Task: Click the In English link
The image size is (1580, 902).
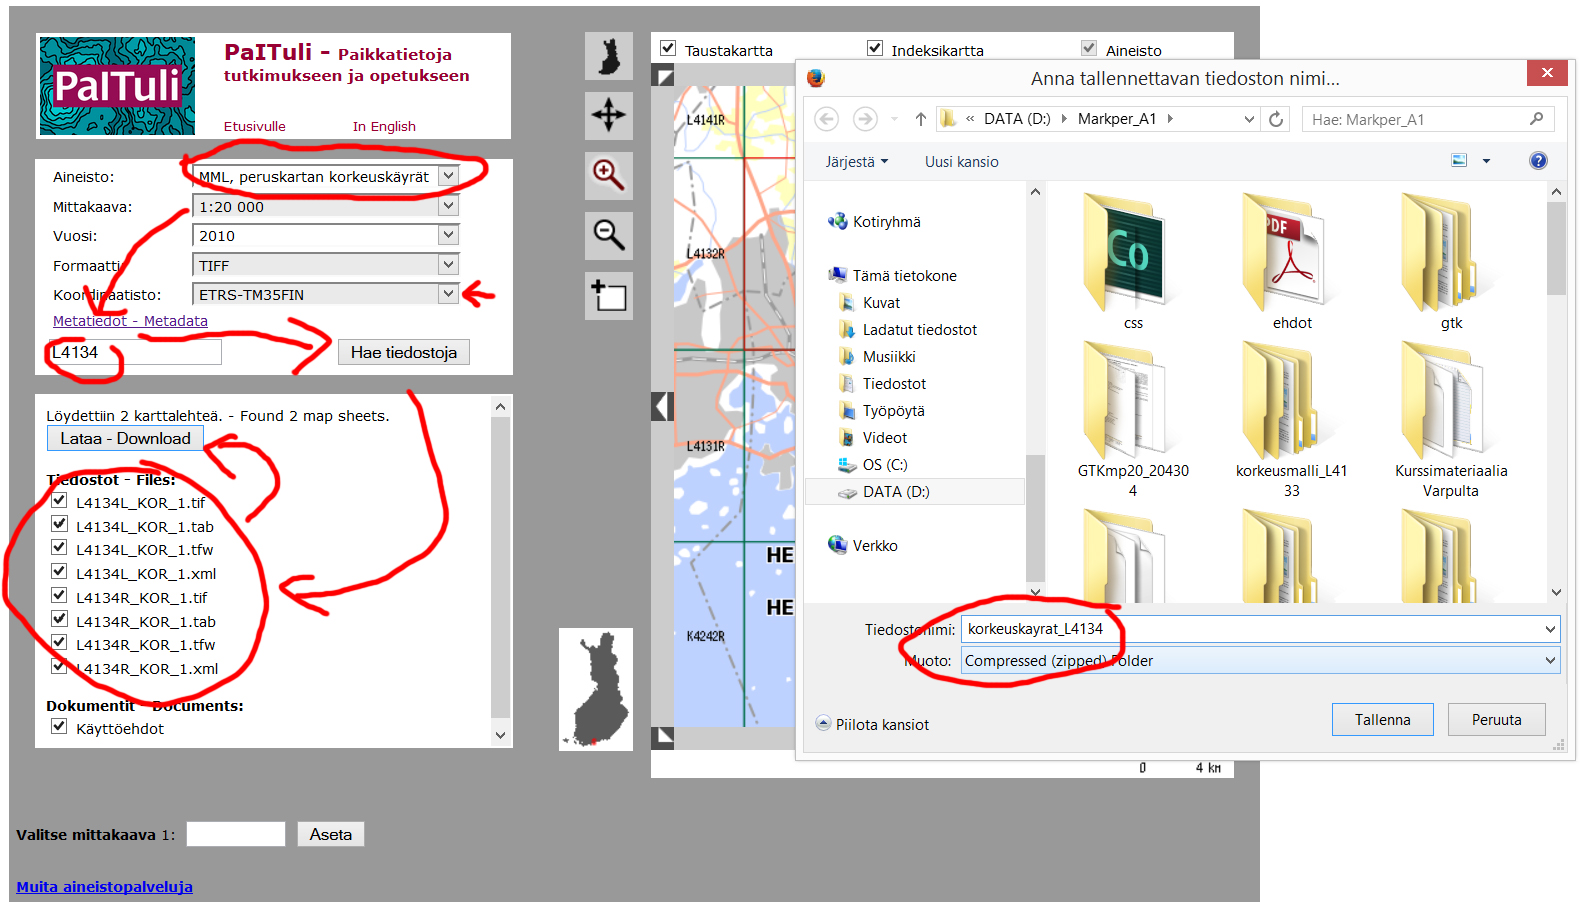Action: [x=384, y=126]
